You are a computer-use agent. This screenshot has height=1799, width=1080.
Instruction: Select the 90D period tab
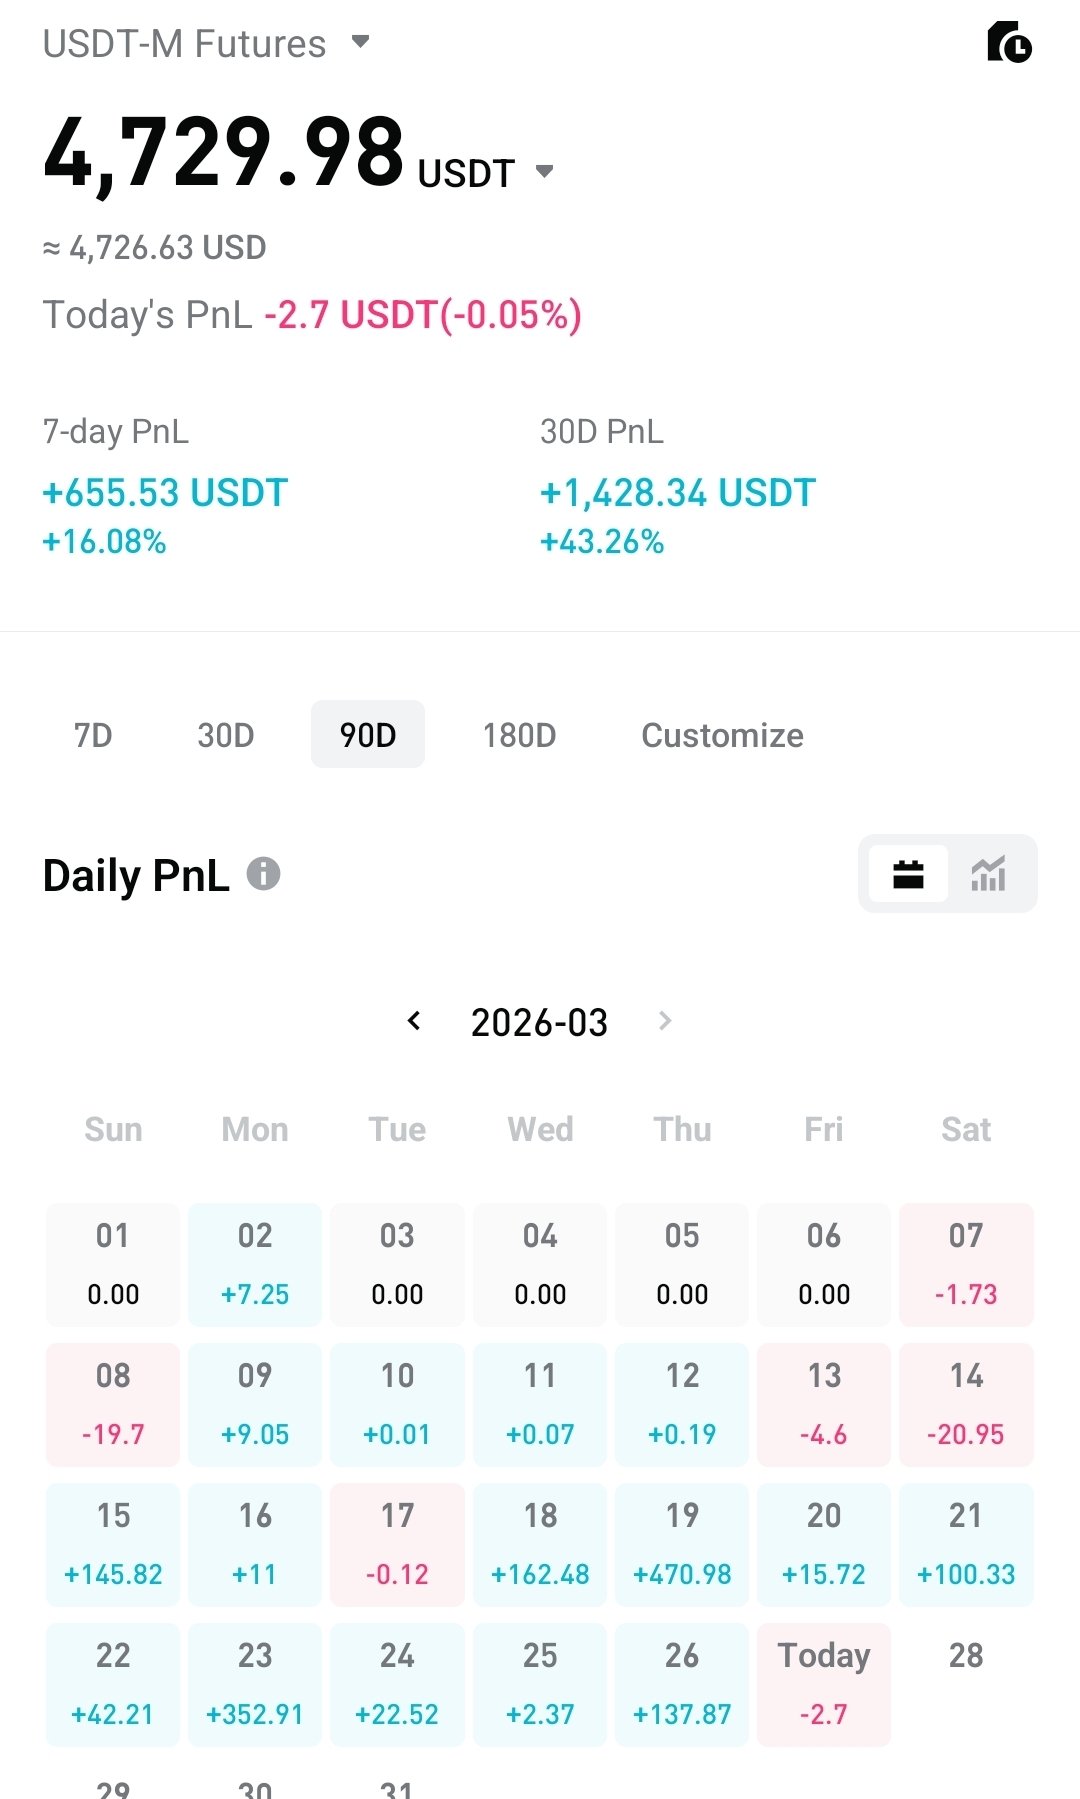(368, 735)
